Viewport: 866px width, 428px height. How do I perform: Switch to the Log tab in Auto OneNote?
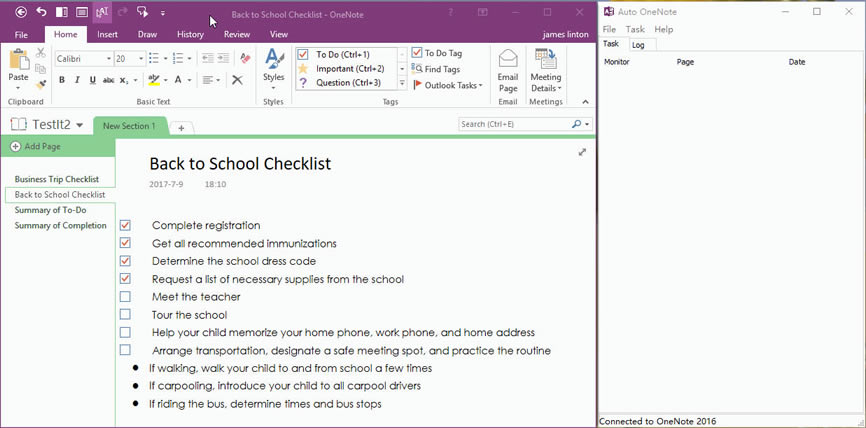click(637, 44)
